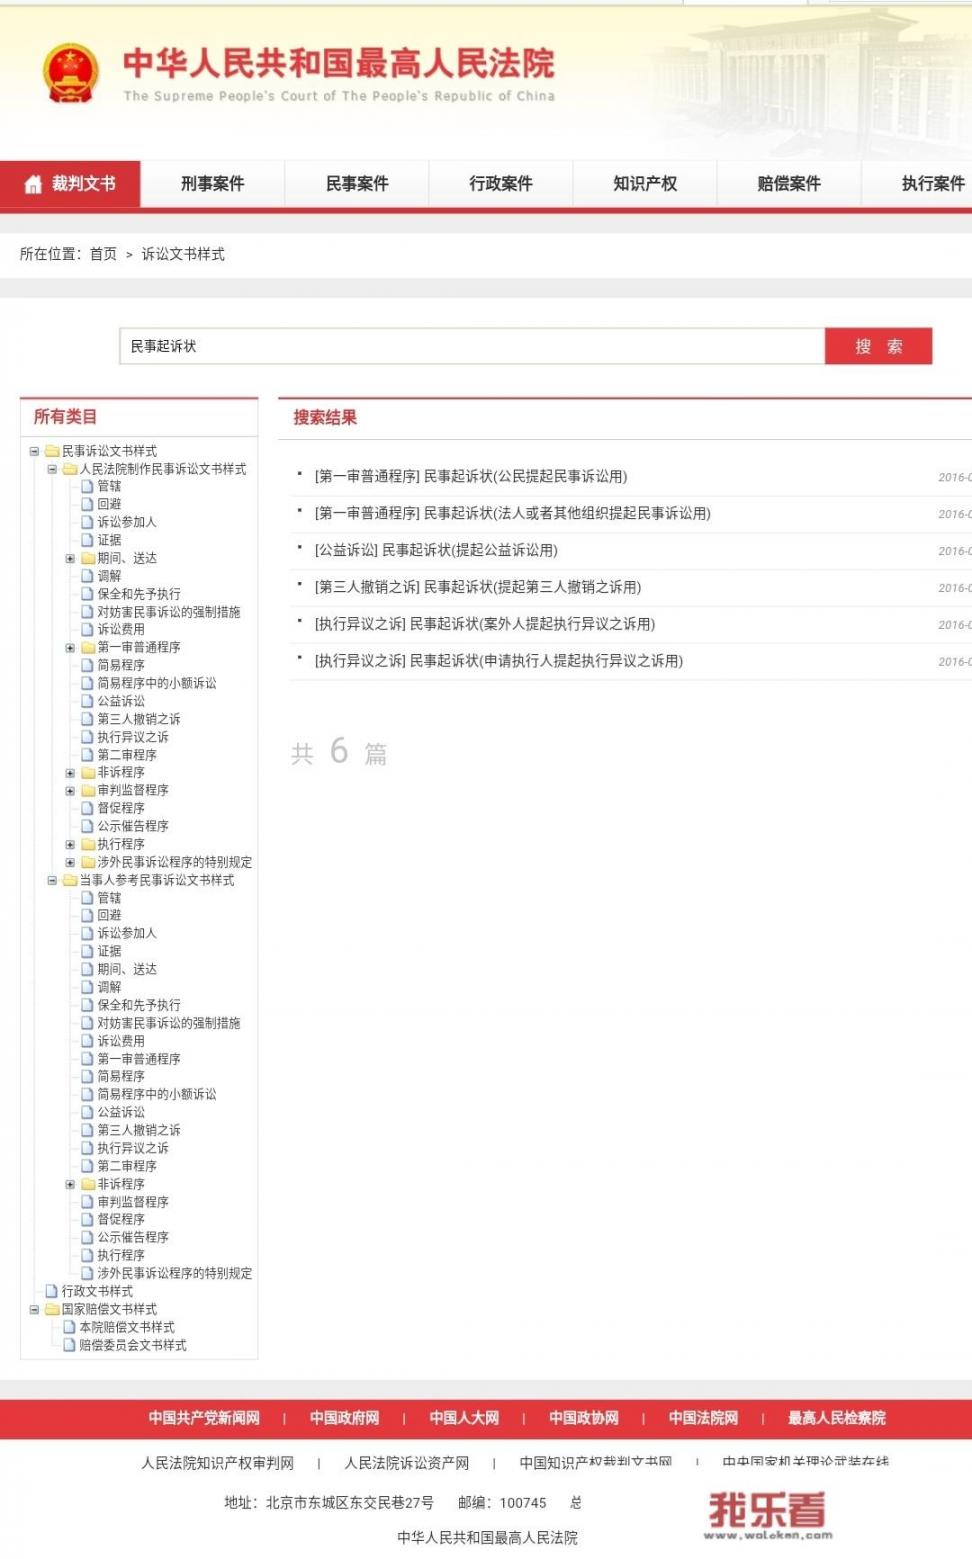Select 本院赔偿文书样式 in the tree
Image resolution: width=972 pixels, height=1559 pixels.
127,1327
